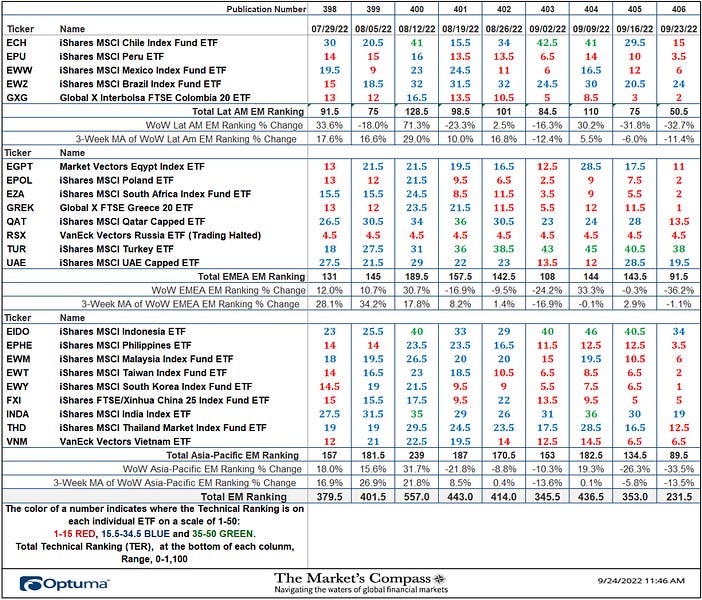Select the EPHE ticker cell
Image resolution: width=702 pixels, height=600 pixels.
point(19,346)
